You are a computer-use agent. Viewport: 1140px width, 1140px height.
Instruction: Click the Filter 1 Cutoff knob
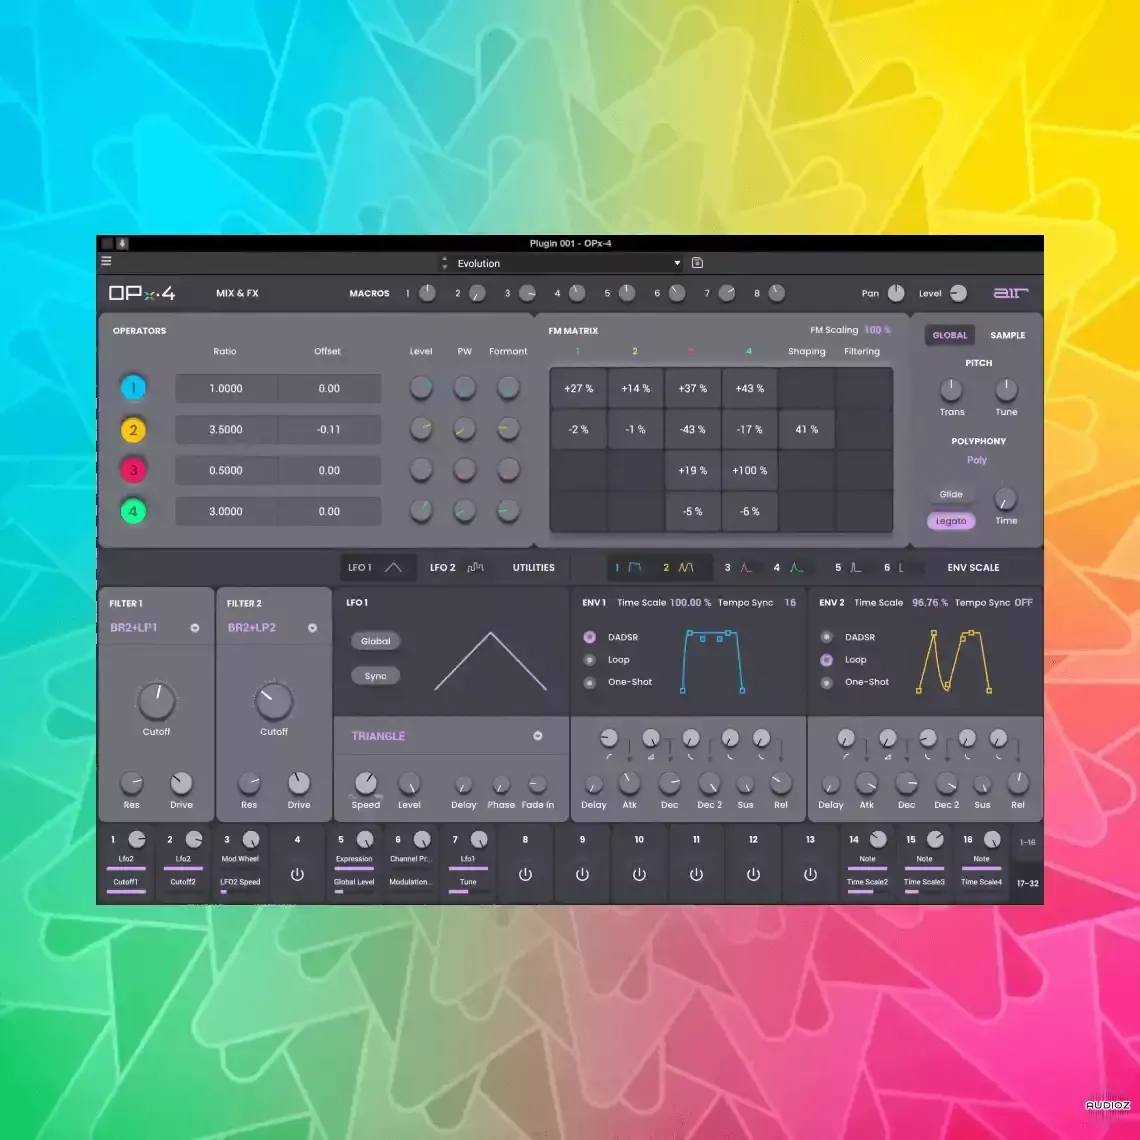pos(156,701)
